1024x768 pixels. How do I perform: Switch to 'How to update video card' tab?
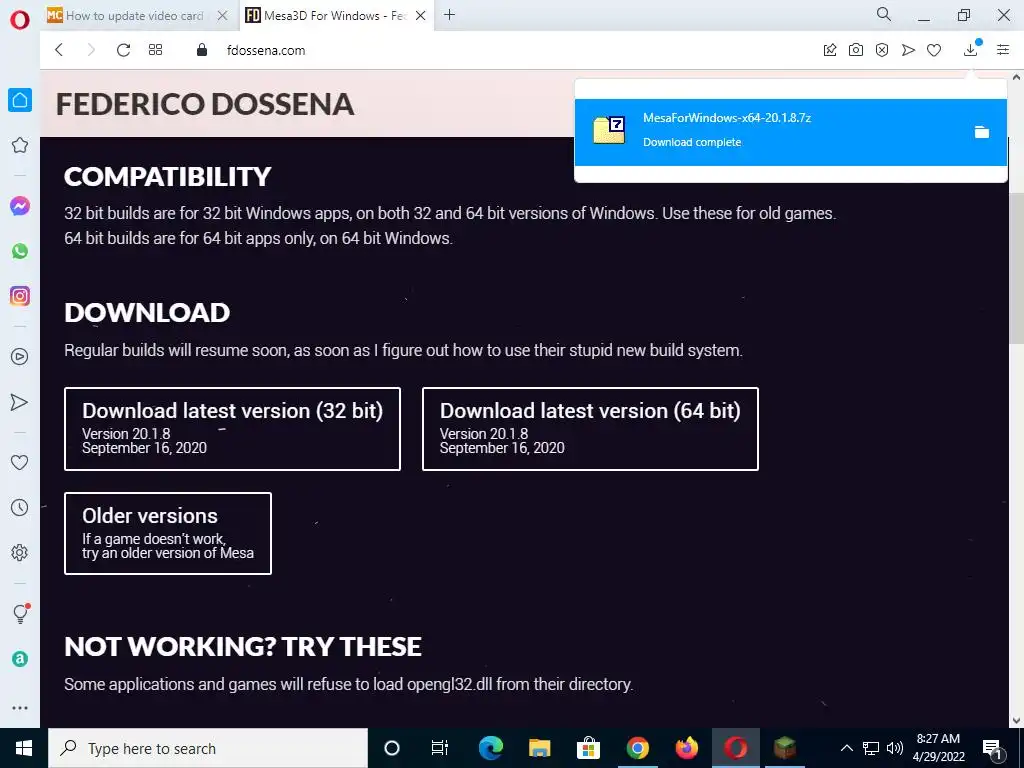coord(134,16)
